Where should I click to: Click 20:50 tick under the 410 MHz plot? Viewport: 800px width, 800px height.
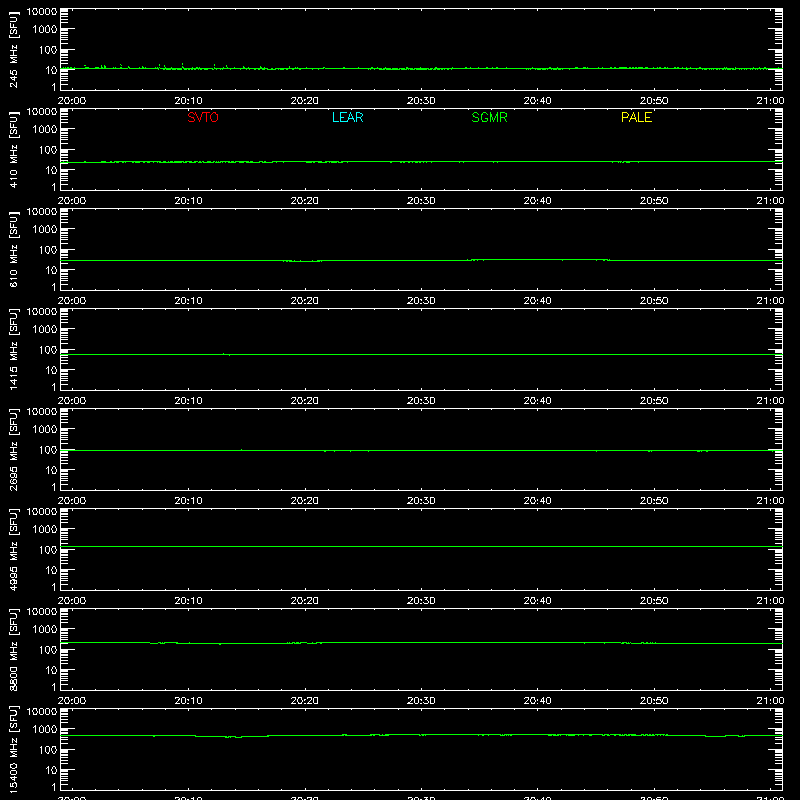pyautogui.click(x=654, y=201)
